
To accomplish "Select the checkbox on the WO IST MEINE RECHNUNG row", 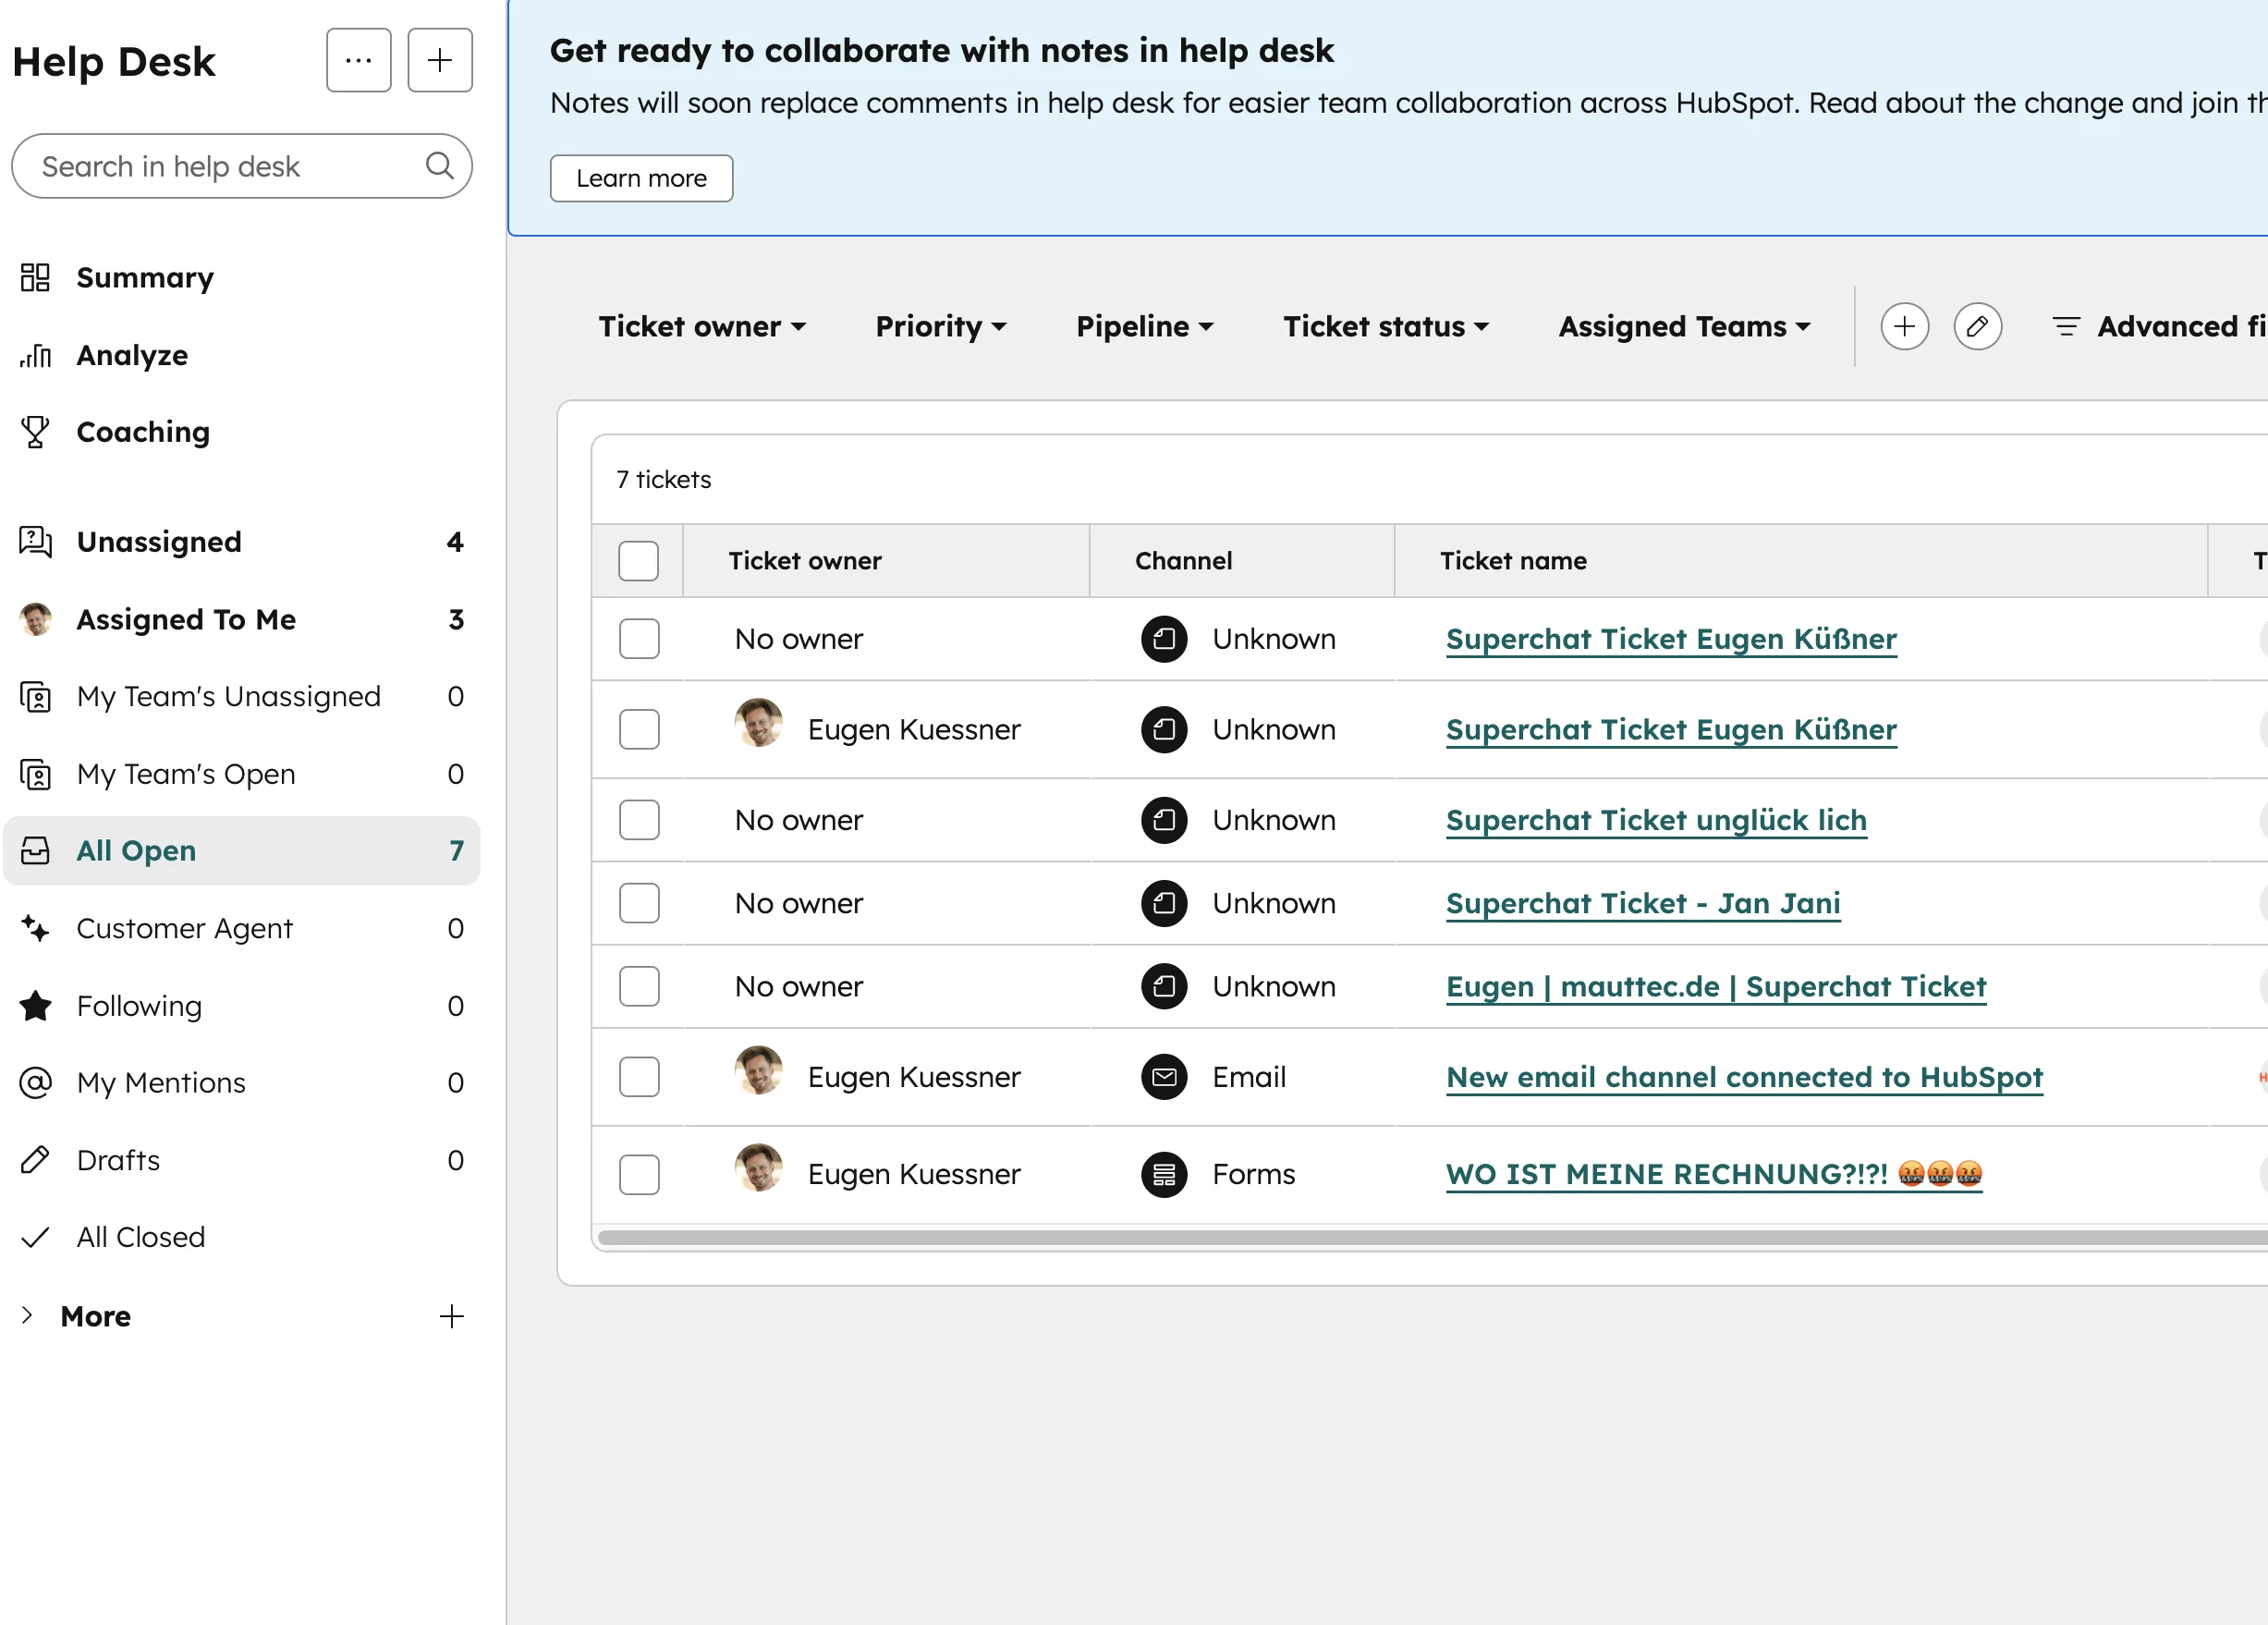I will [639, 1175].
